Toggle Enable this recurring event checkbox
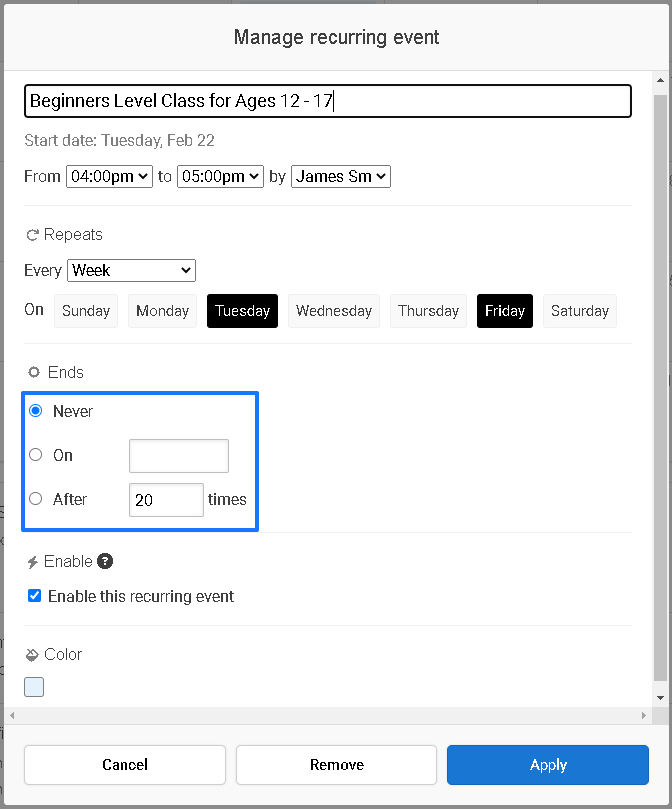Image resolution: width=672 pixels, height=809 pixels. click(35, 596)
